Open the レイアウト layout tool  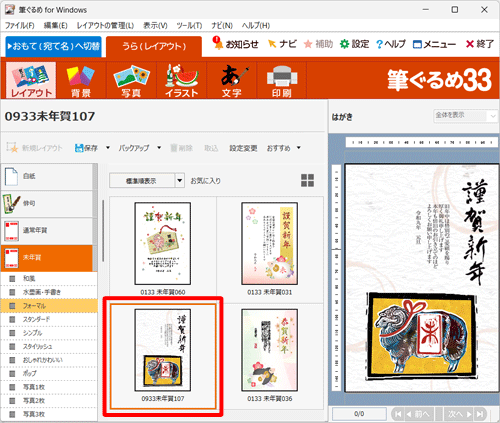coord(31,80)
